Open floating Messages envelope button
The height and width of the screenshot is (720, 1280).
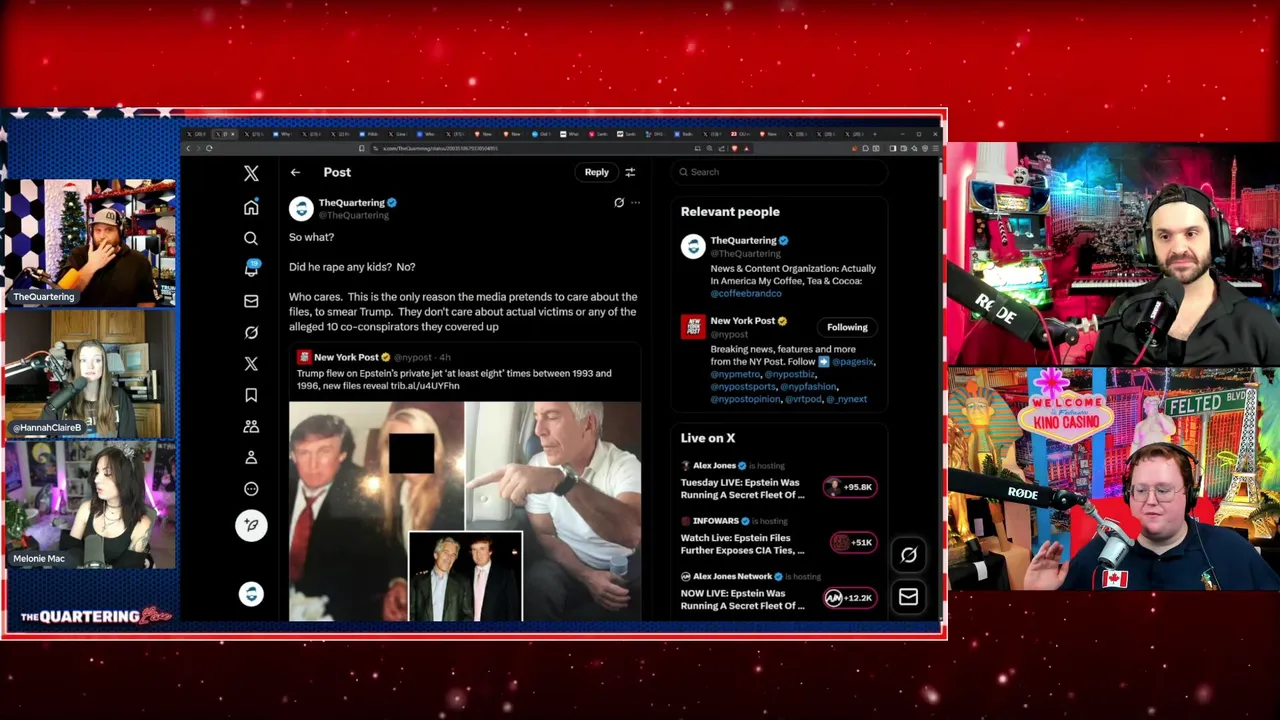pyautogui.click(x=908, y=597)
